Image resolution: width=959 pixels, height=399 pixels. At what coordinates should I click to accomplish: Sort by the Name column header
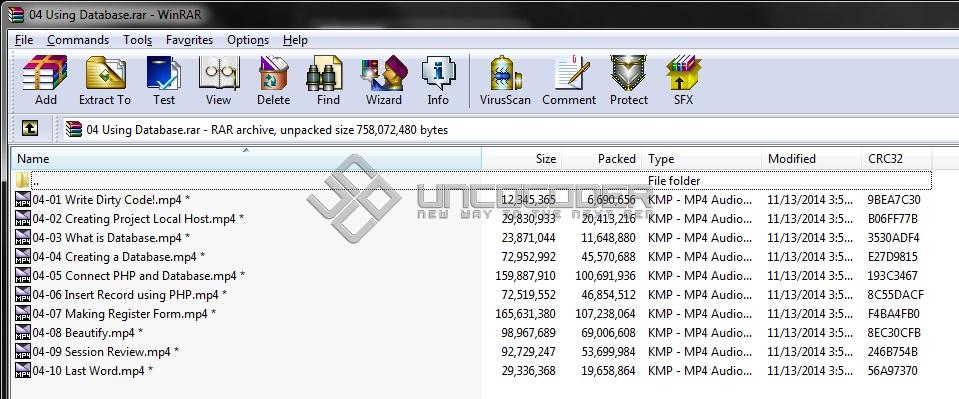(x=246, y=158)
